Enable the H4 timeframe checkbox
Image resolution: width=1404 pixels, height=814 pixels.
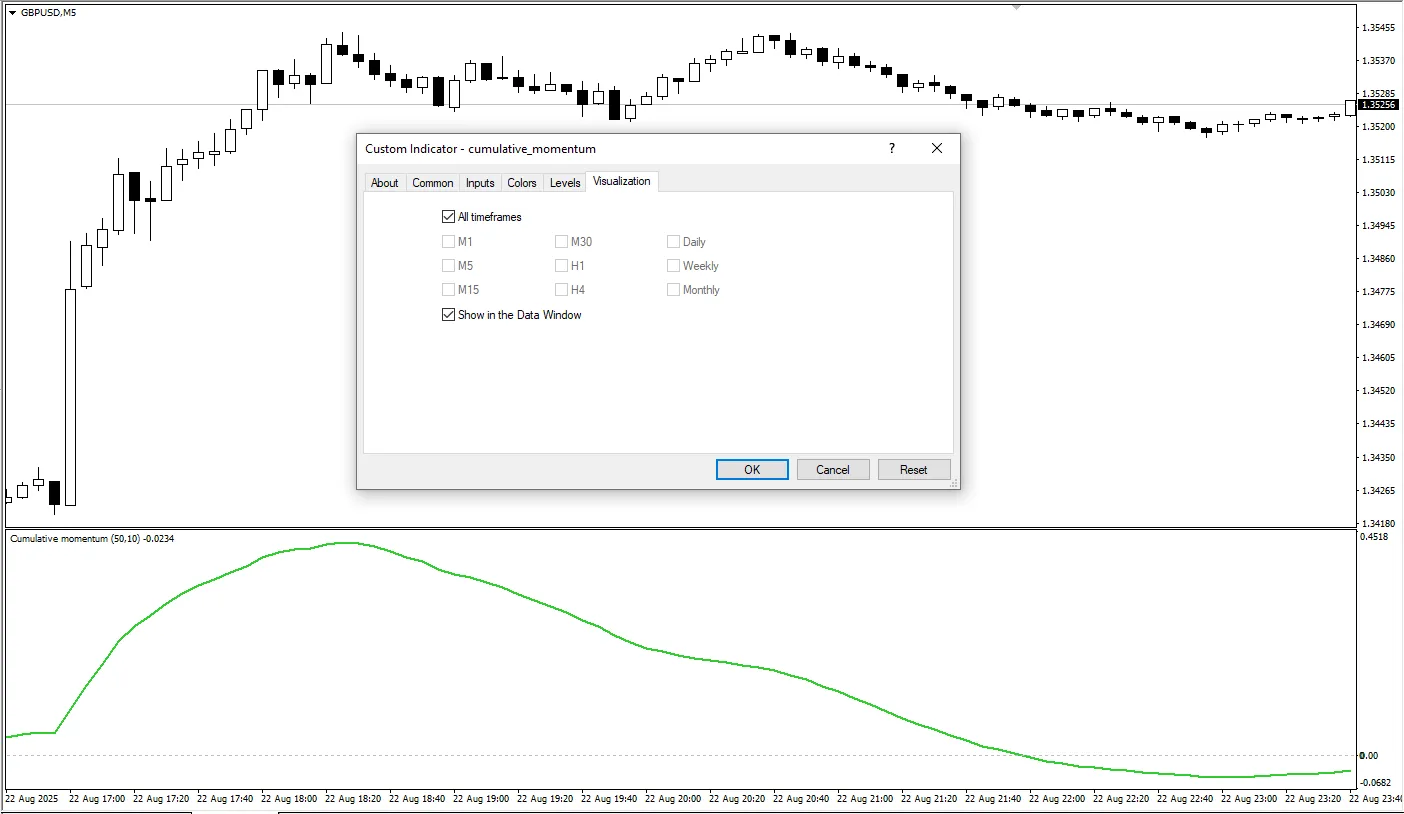561,289
